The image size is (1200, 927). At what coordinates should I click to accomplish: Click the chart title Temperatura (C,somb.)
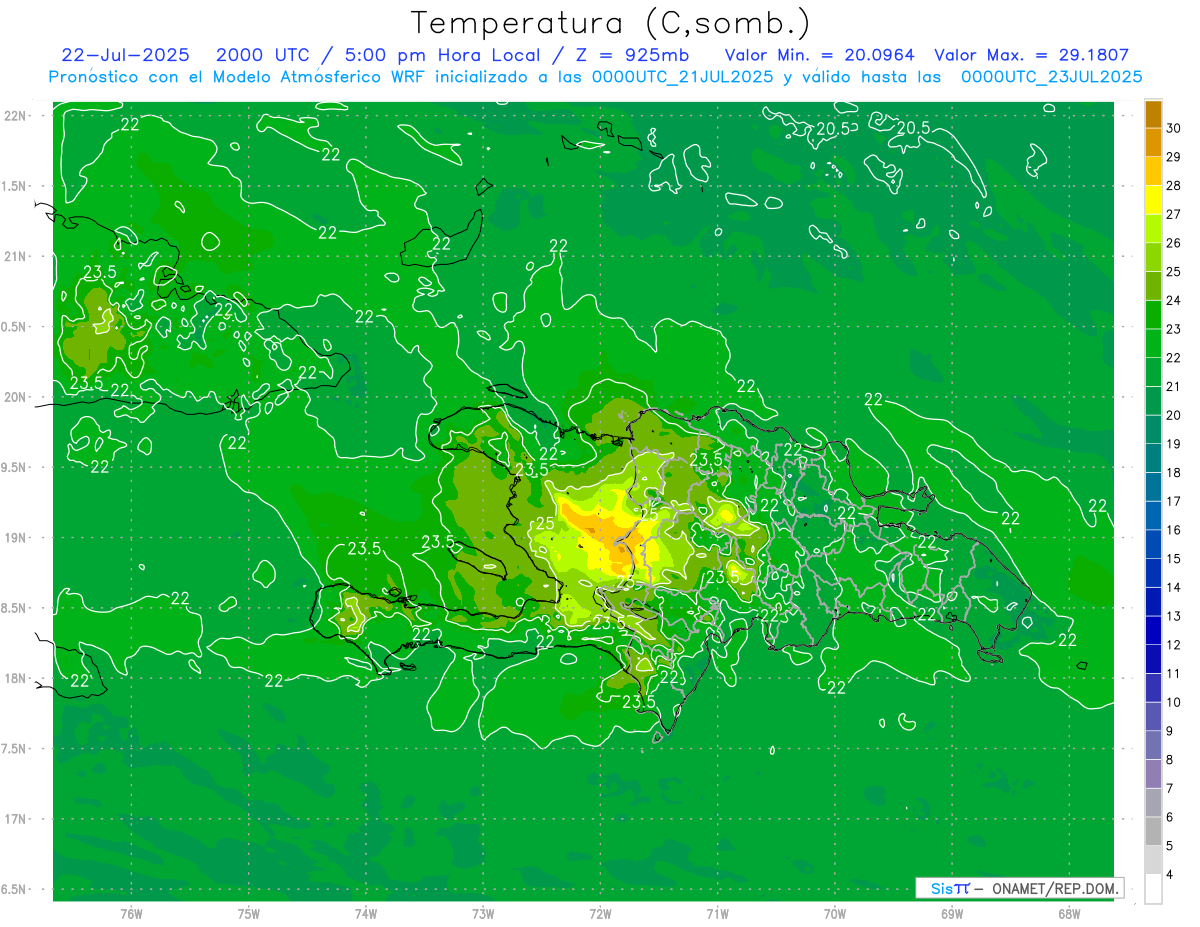pos(610,23)
